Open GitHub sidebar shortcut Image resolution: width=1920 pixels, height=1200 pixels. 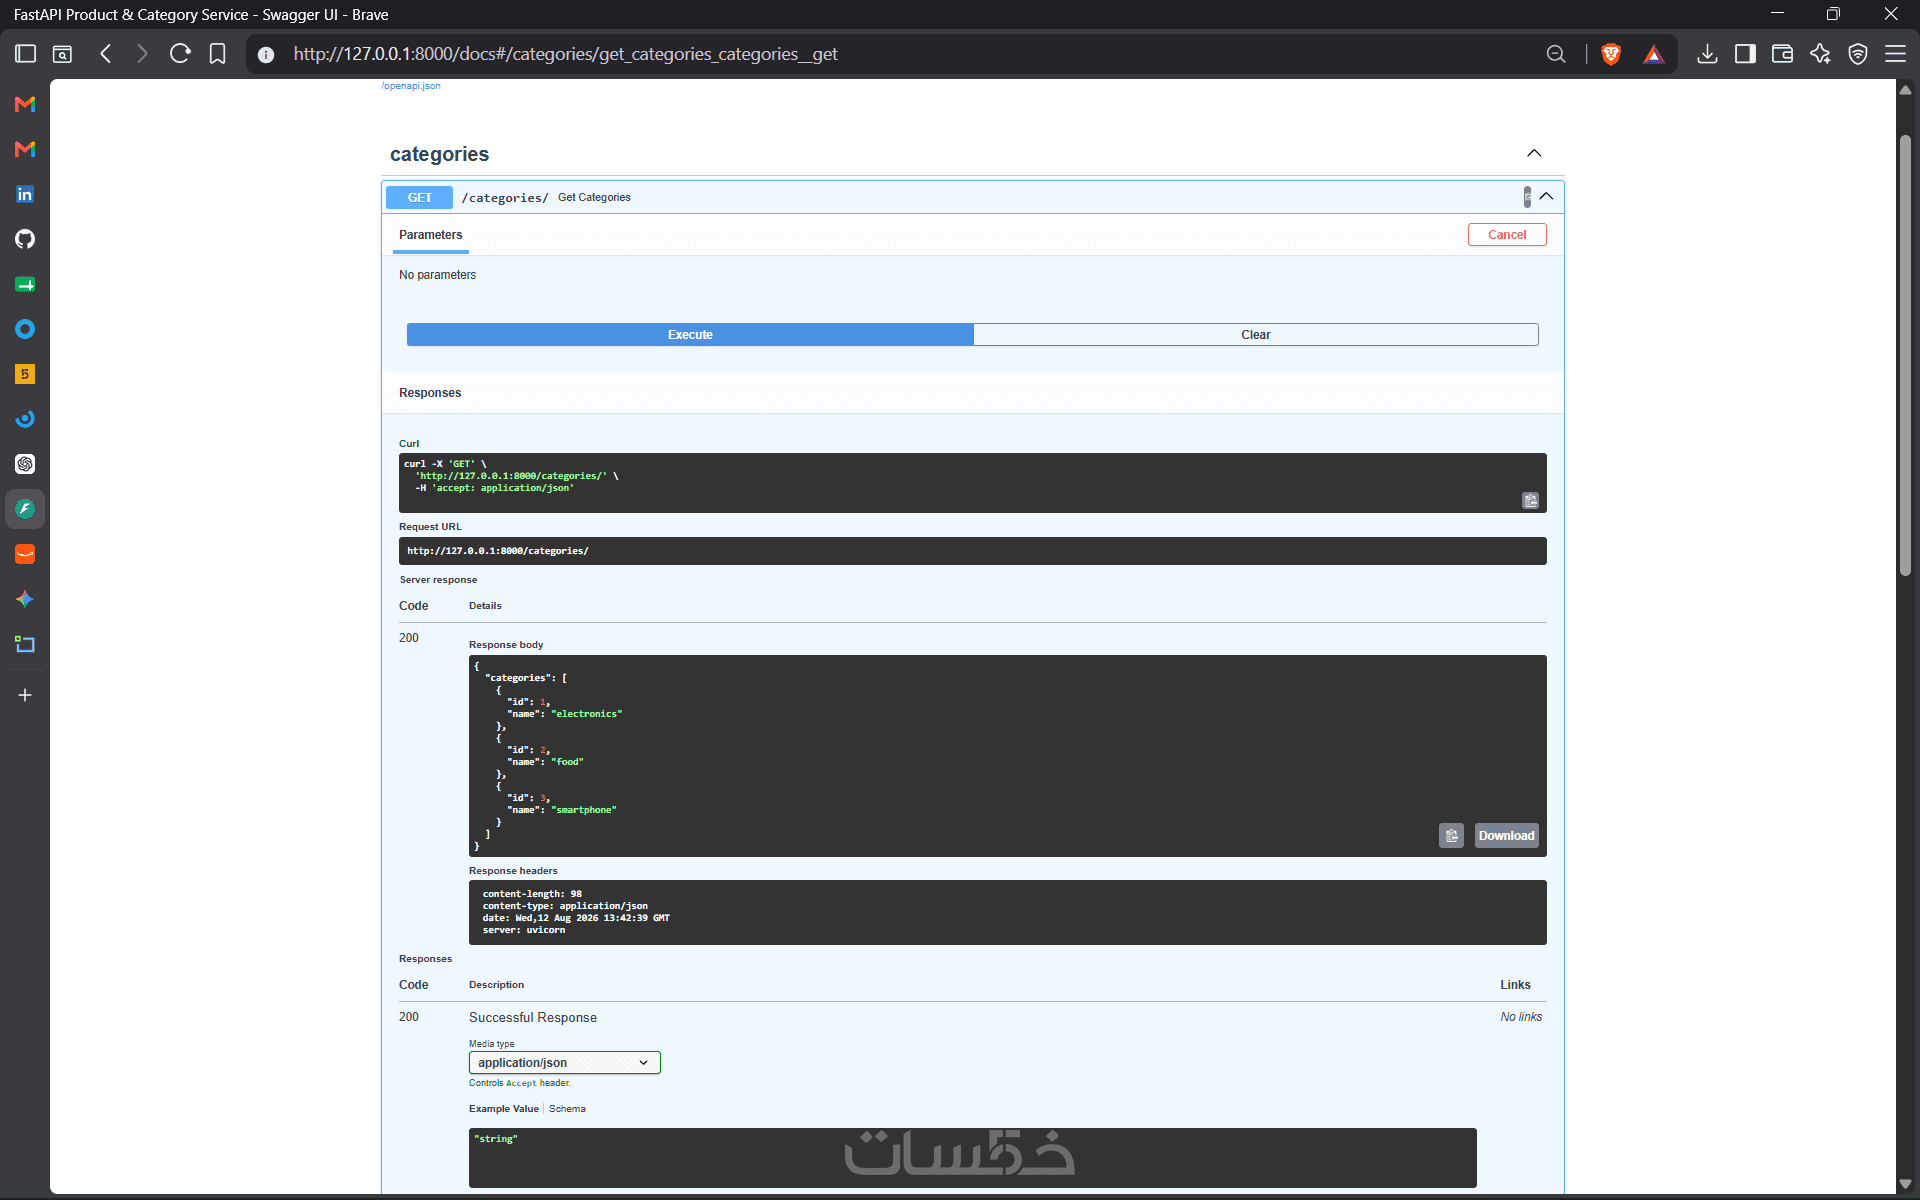click(x=25, y=239)
